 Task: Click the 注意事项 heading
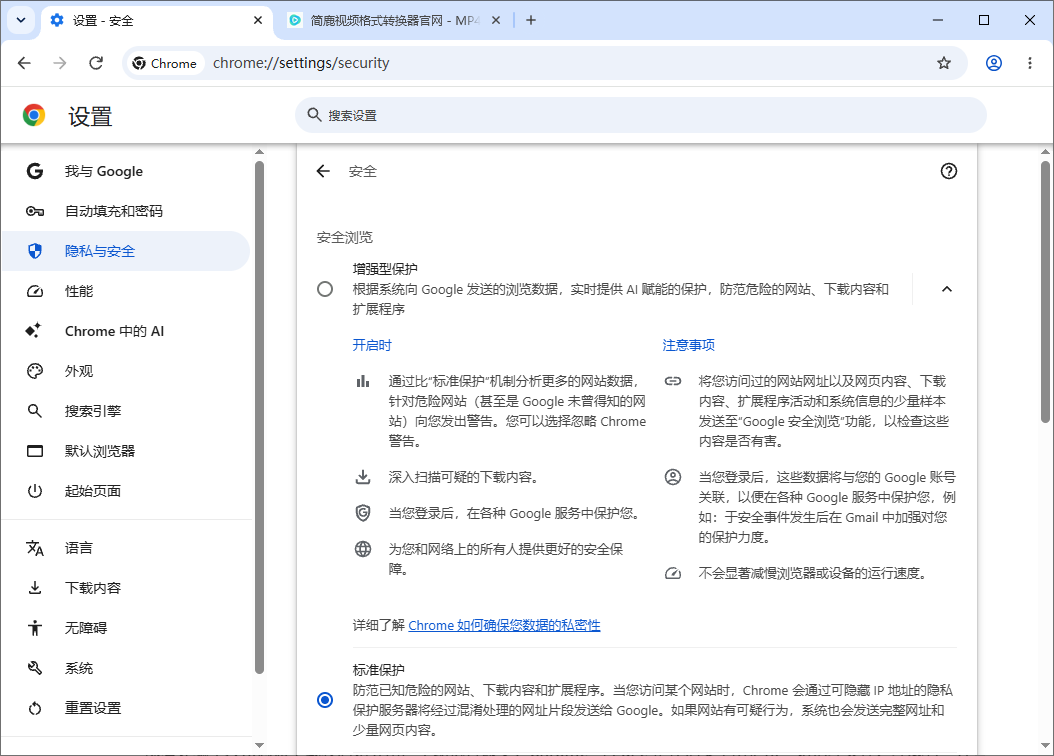pyautogui.click(x=688, y=345)
